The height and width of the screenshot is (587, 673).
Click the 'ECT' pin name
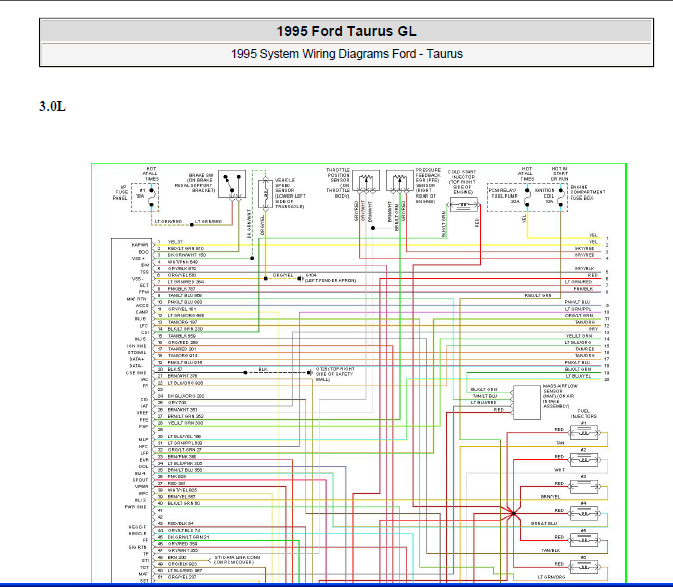point(144,285)
